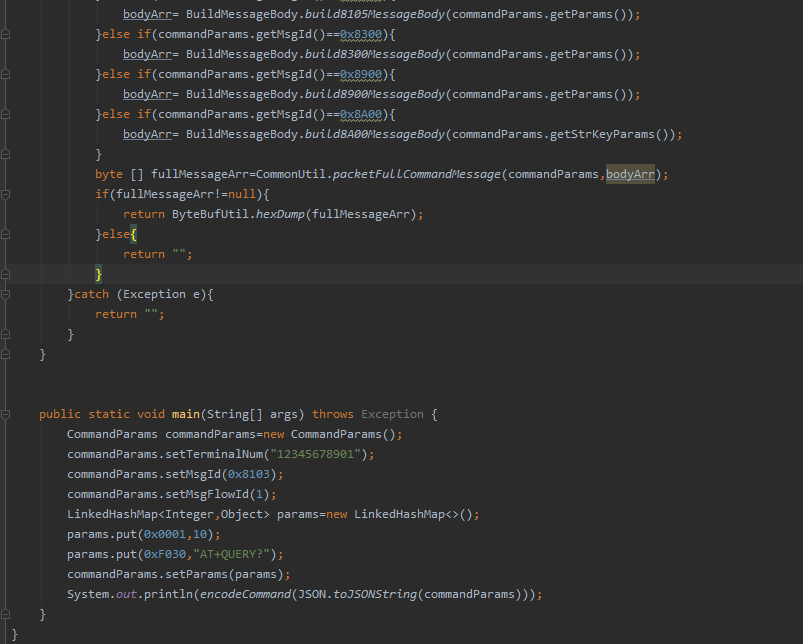The width and height of the screenshot is (803, 644).
Task: Fold the else if 0x8300 branch
Action: (7, 34)
